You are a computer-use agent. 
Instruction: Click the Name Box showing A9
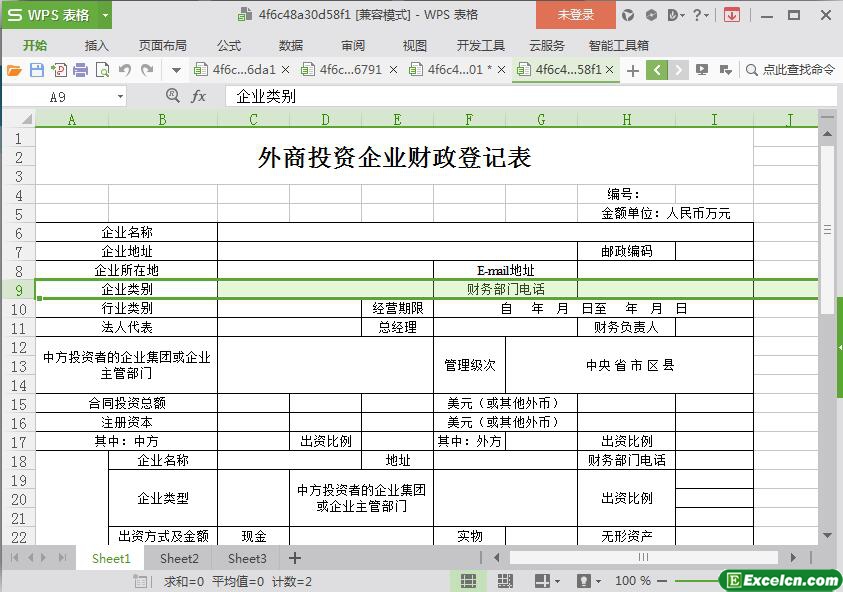pyautogui.click(x=58, y=97)
